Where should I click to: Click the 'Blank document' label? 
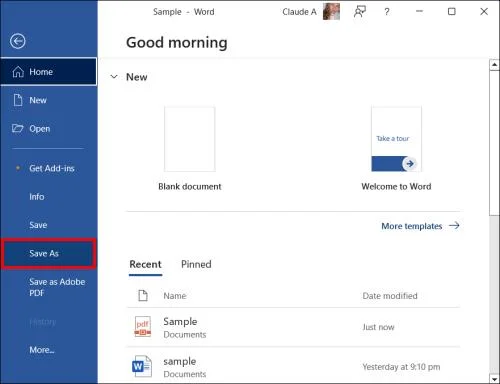[x=190, y=186]
